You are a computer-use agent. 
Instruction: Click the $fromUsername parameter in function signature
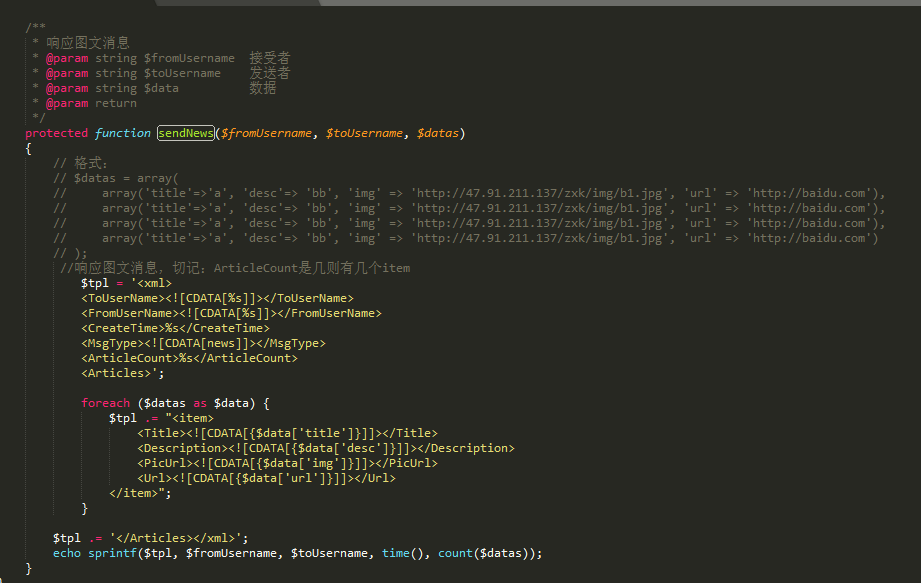268,133
